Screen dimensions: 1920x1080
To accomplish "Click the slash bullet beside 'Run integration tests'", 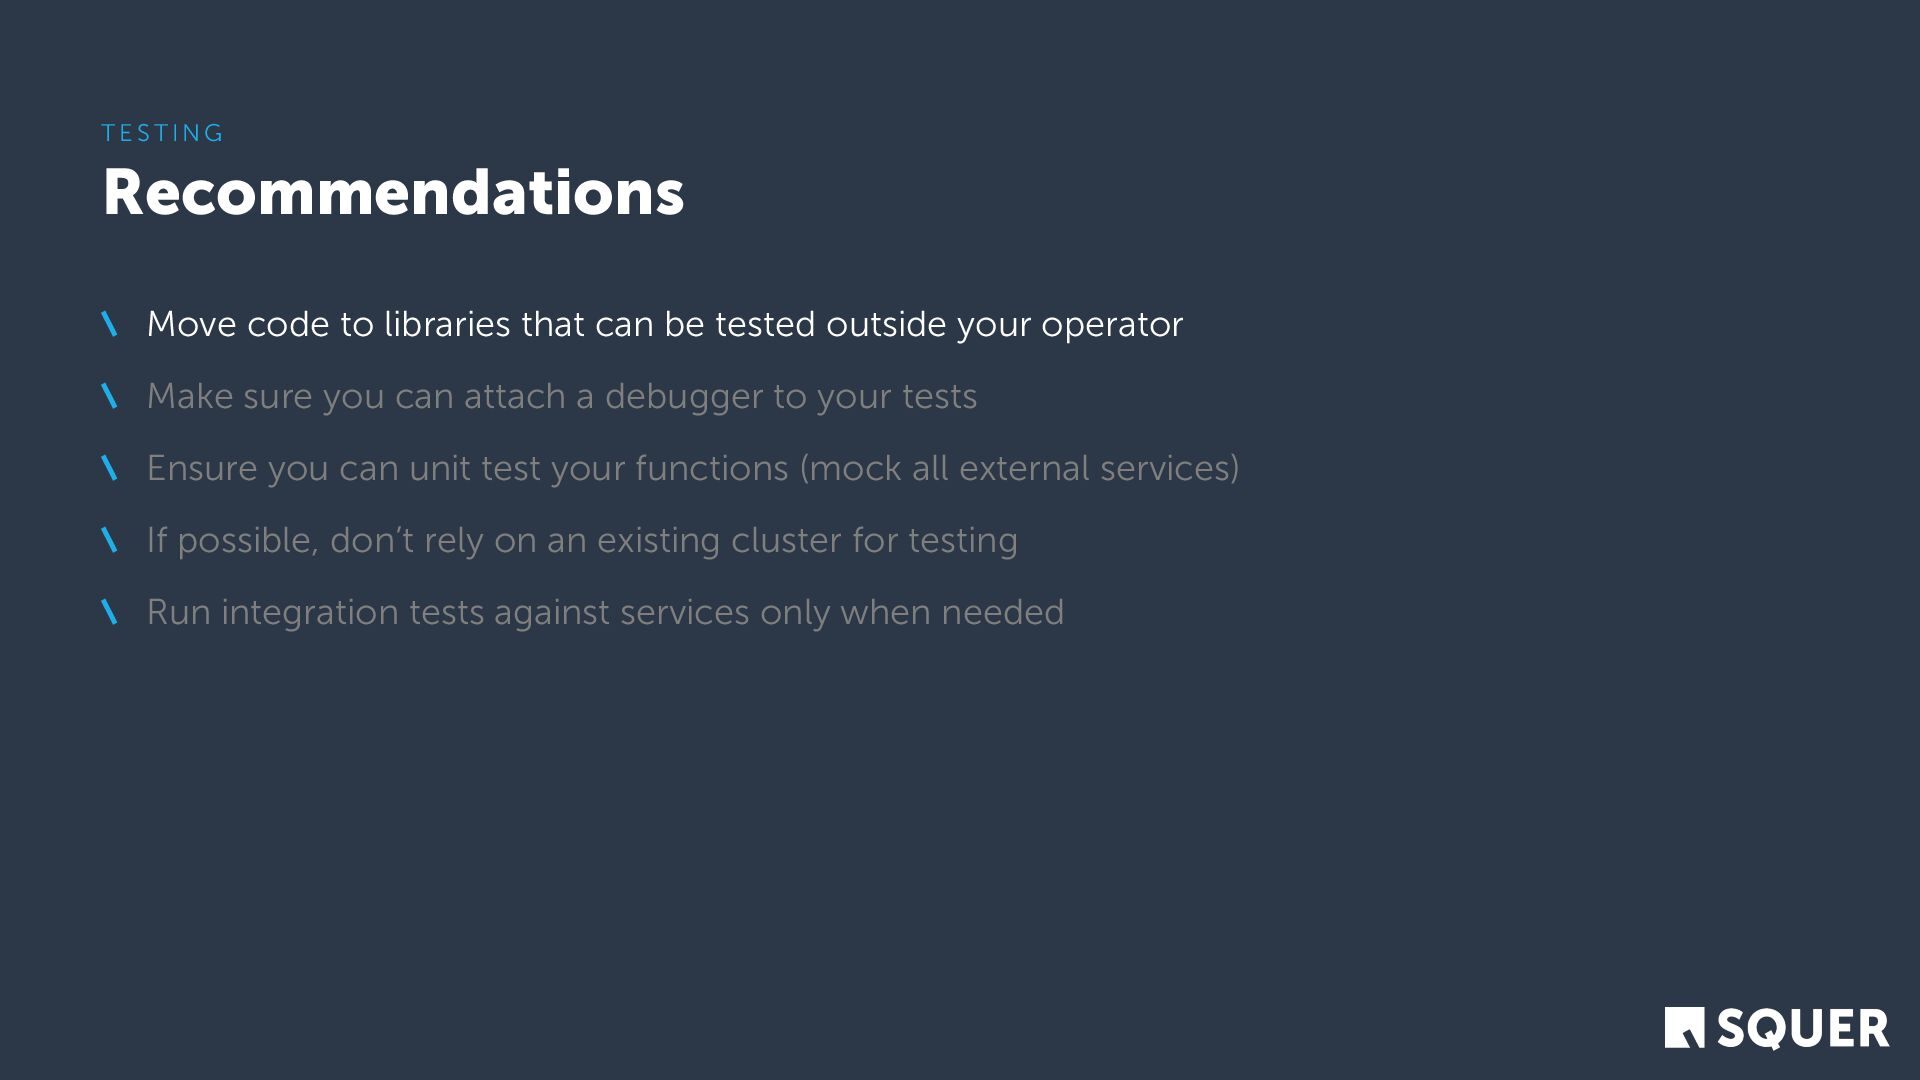I will [110, 612].
